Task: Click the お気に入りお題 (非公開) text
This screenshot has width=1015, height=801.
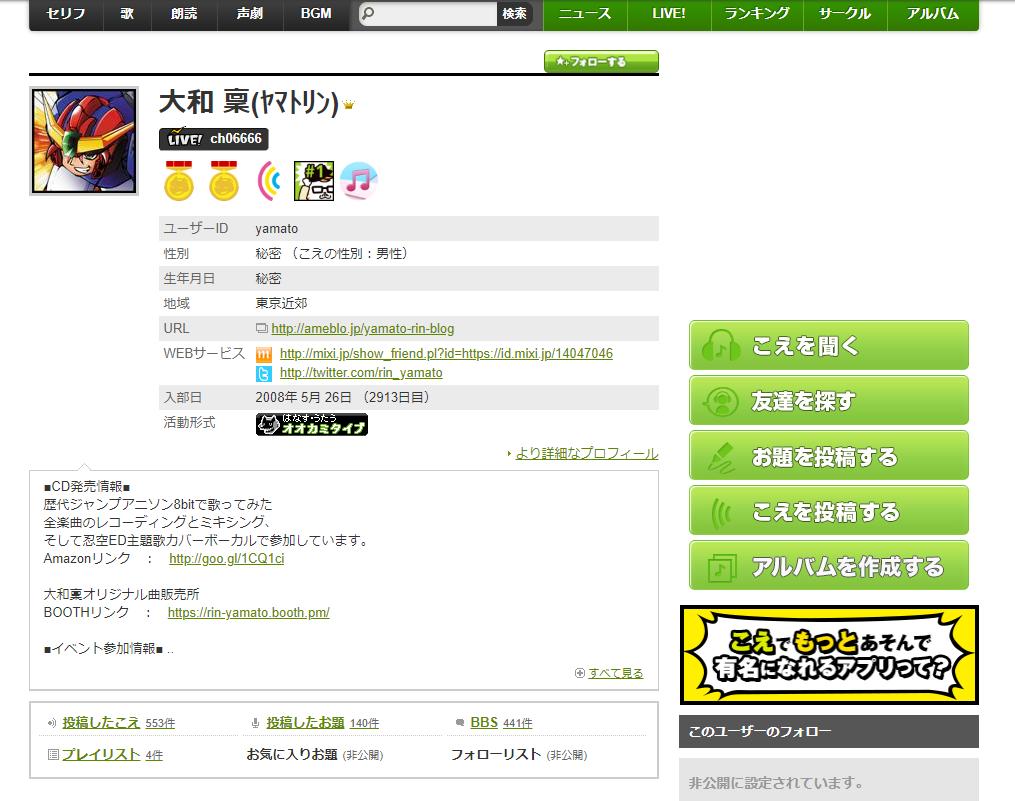Action: click(315, 755)
